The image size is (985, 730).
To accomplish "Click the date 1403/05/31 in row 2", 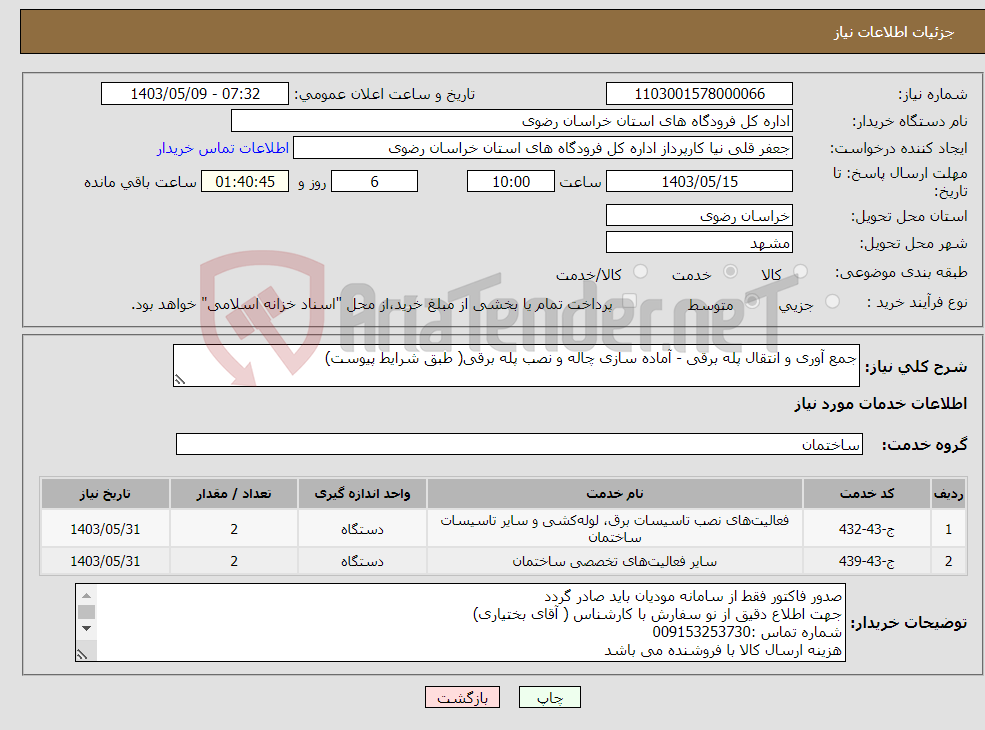I will (105, 561).
